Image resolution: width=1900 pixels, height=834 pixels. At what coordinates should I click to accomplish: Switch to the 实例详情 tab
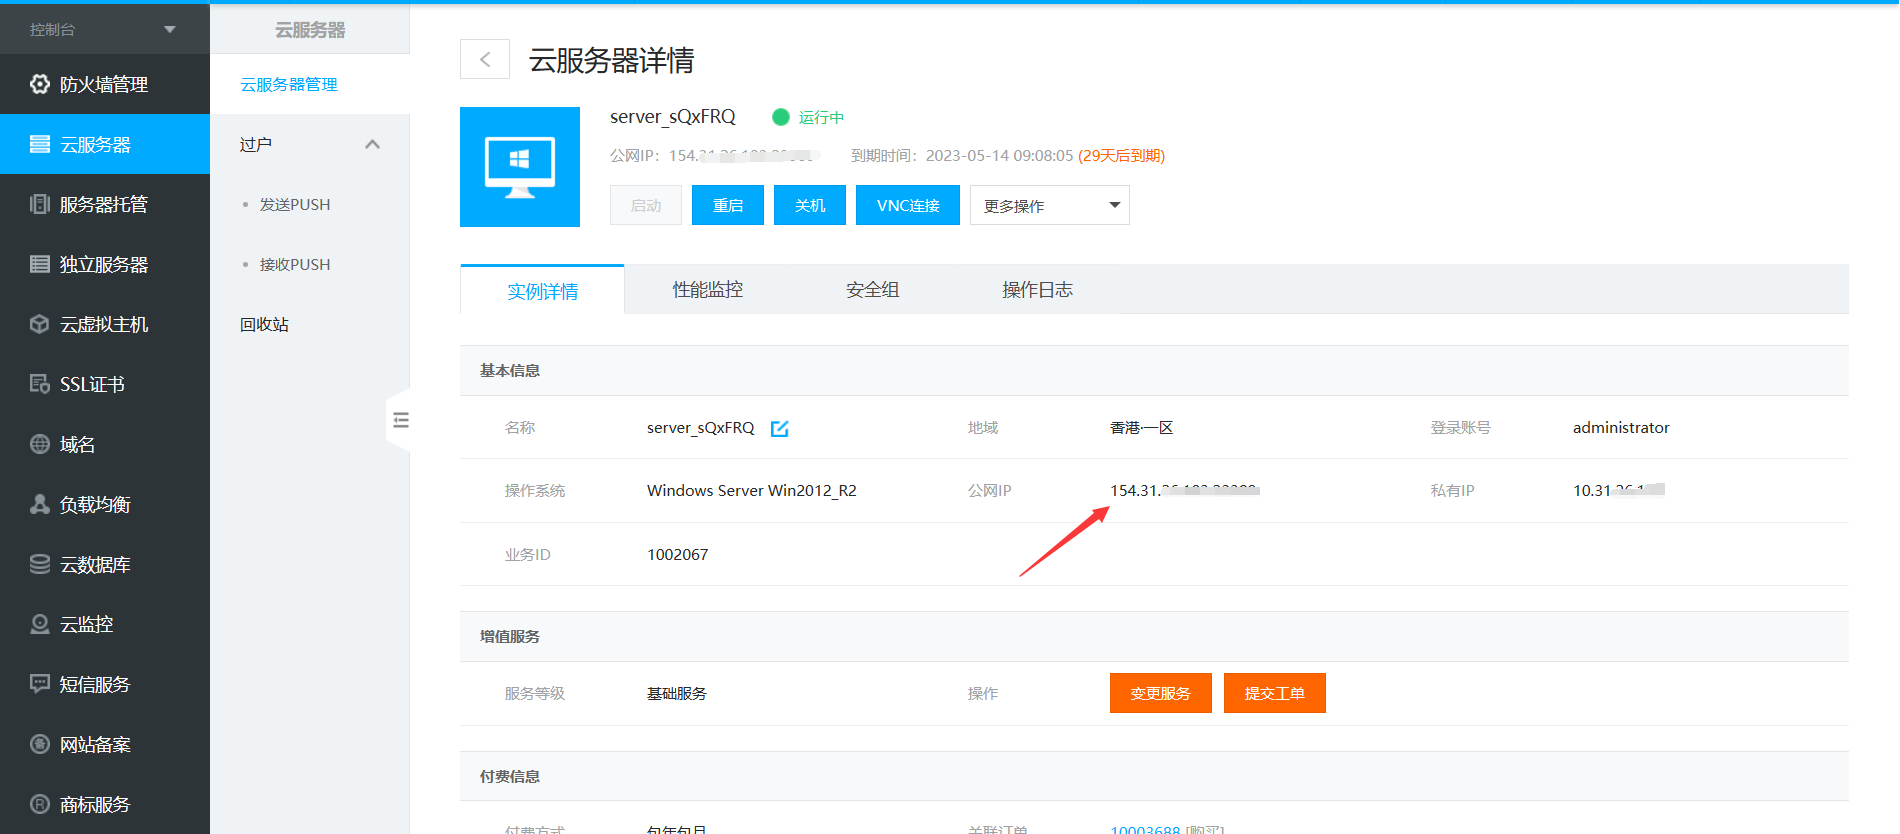(x=542, y=290)
